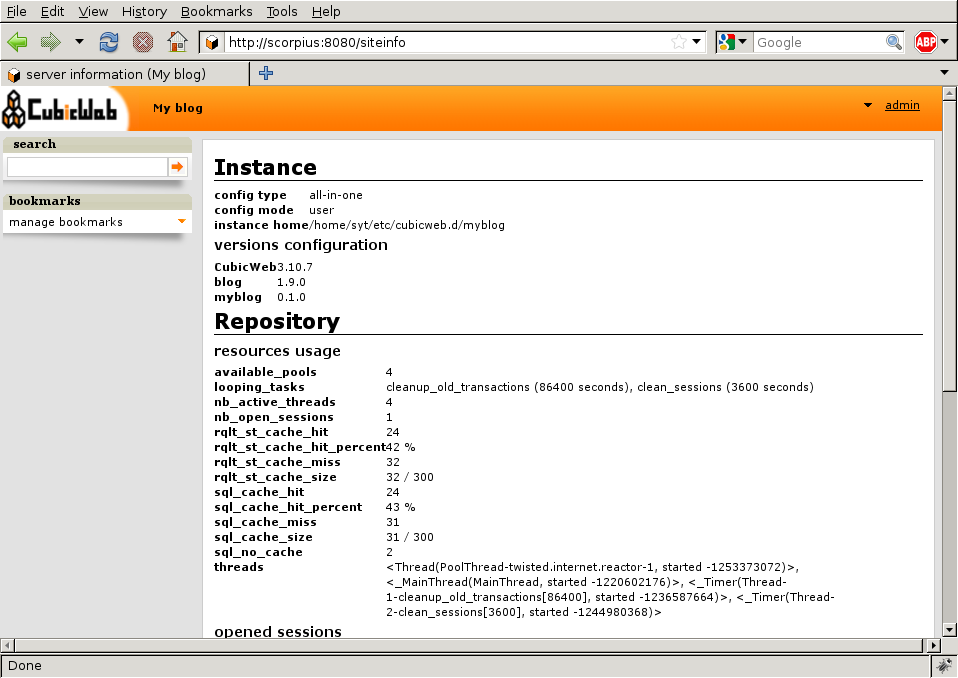
Task: Click the site identity icon in address bar
Action: (212, 42)
